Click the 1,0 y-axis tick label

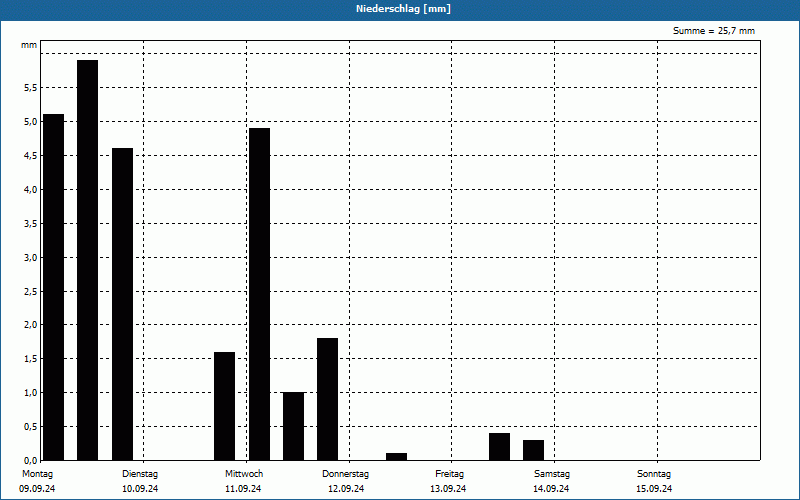point(31,393)
